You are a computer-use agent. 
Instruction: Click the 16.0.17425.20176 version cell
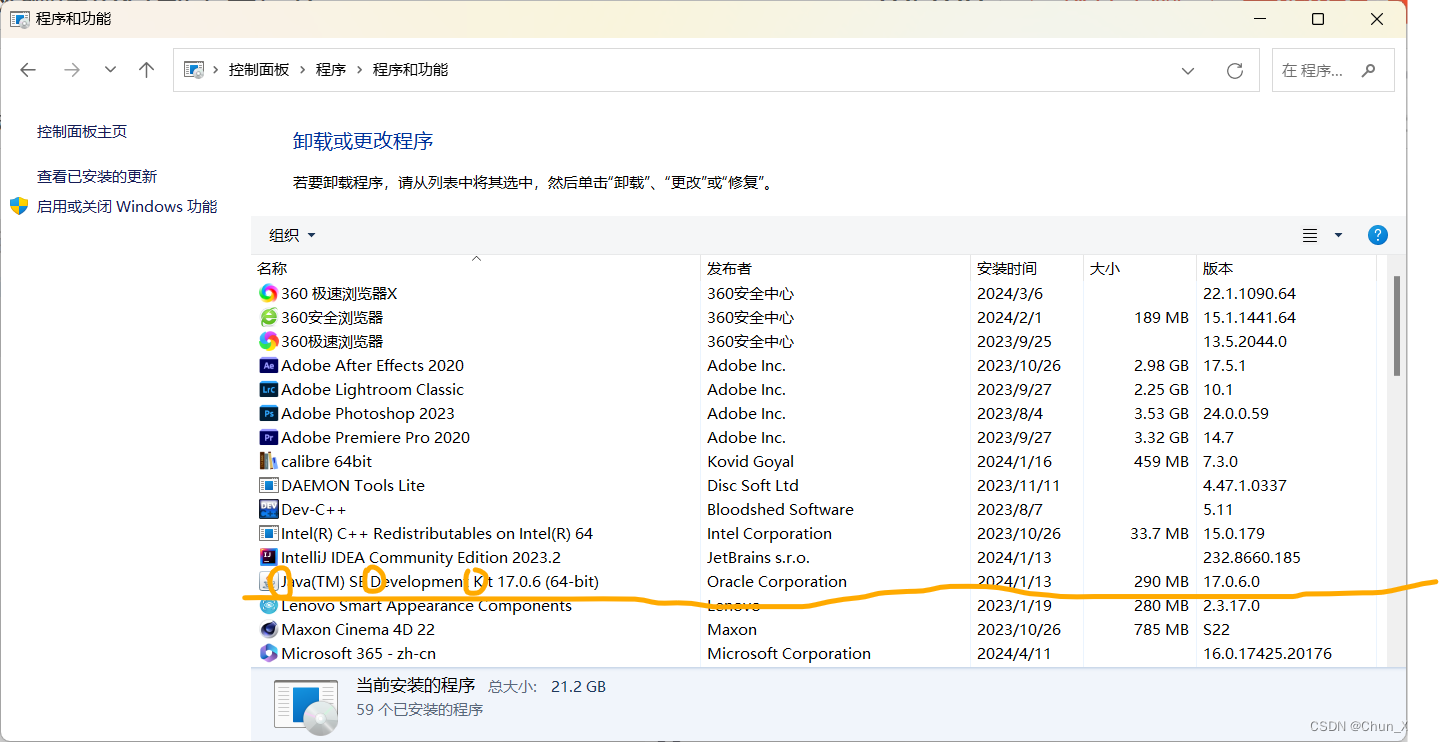click(x=1267, y=654)
